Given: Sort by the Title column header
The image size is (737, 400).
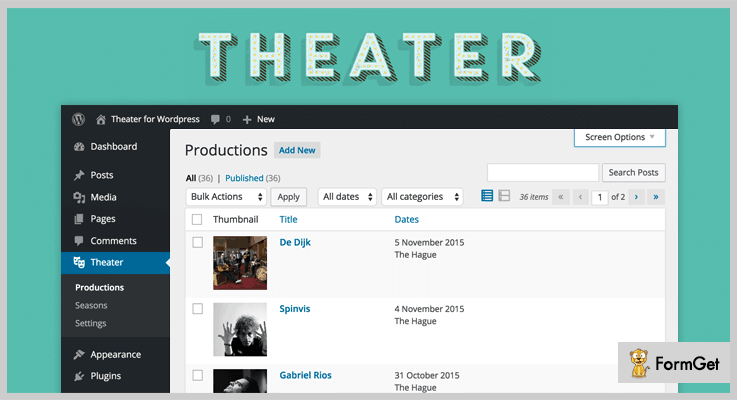Looking at the screenshot, I should coord(289,220).
